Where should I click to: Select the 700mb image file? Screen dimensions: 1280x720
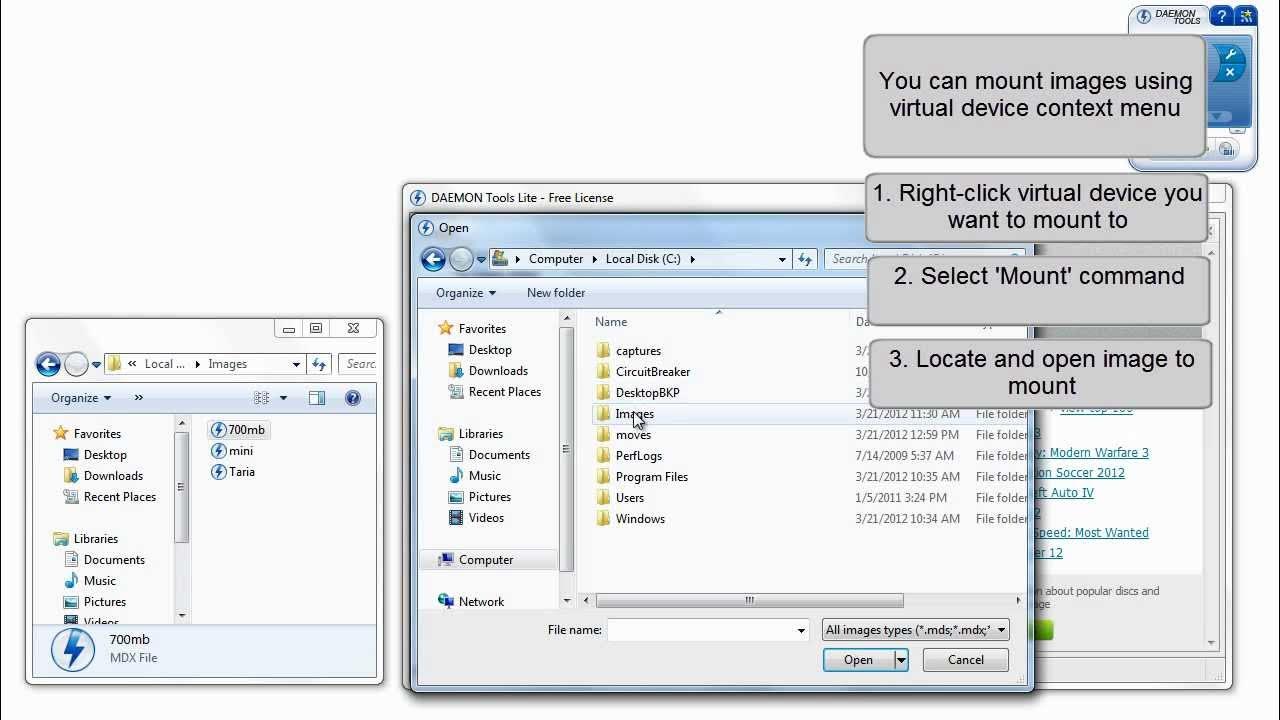pyautogui.click(x=238, y=430)
